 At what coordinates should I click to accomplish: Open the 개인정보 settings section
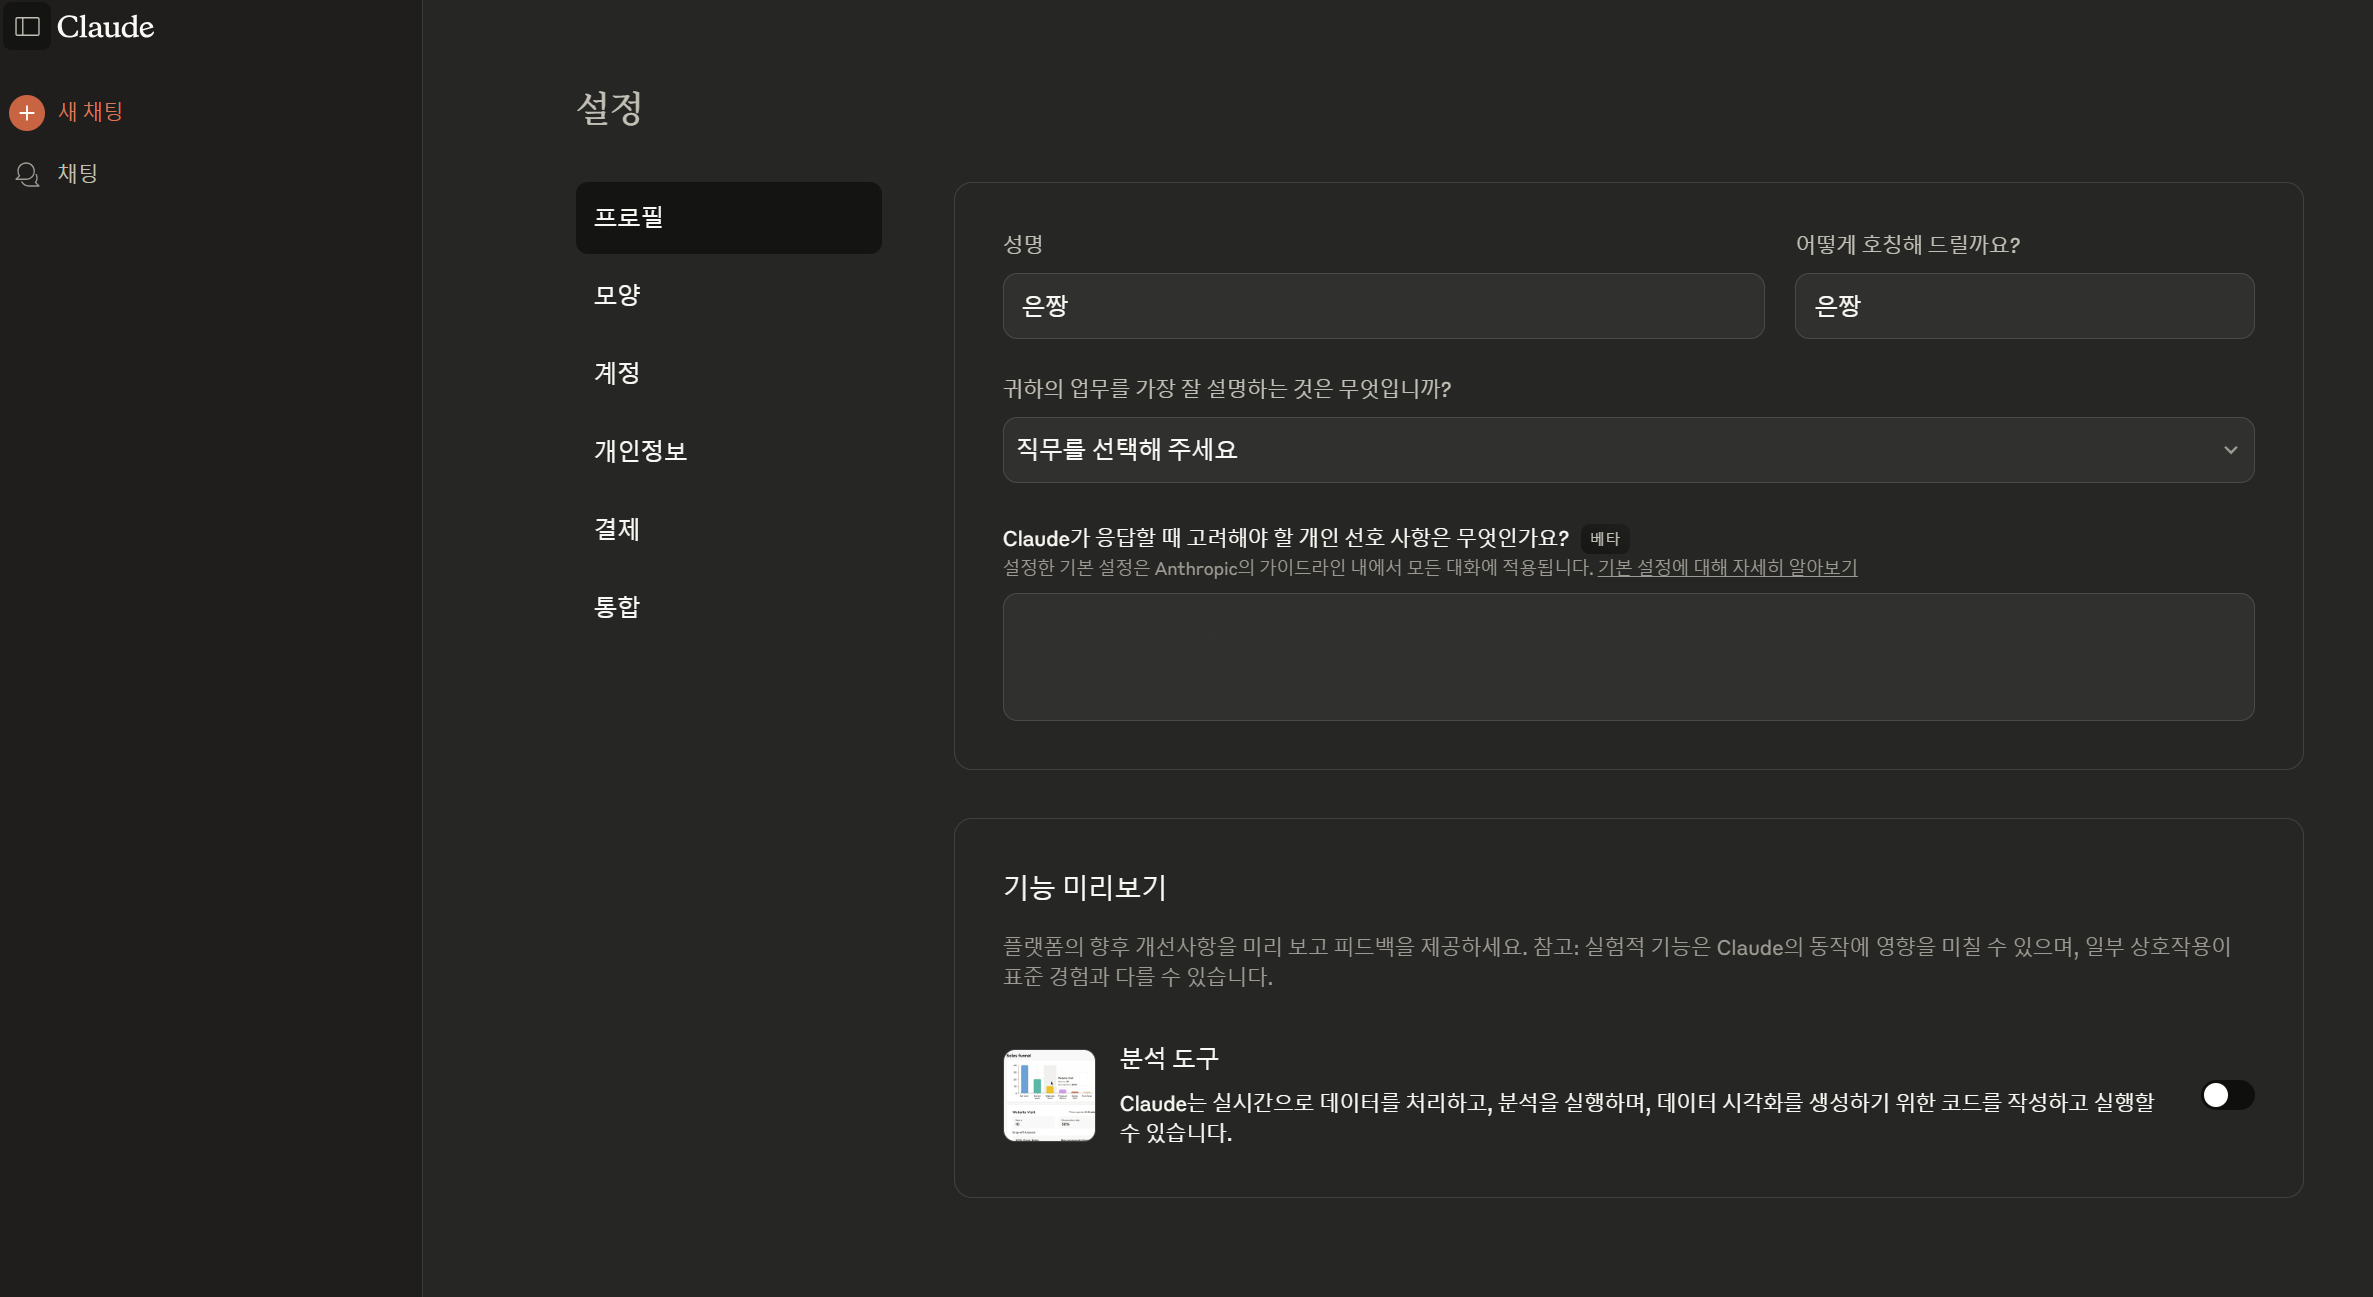click(640, 451)
